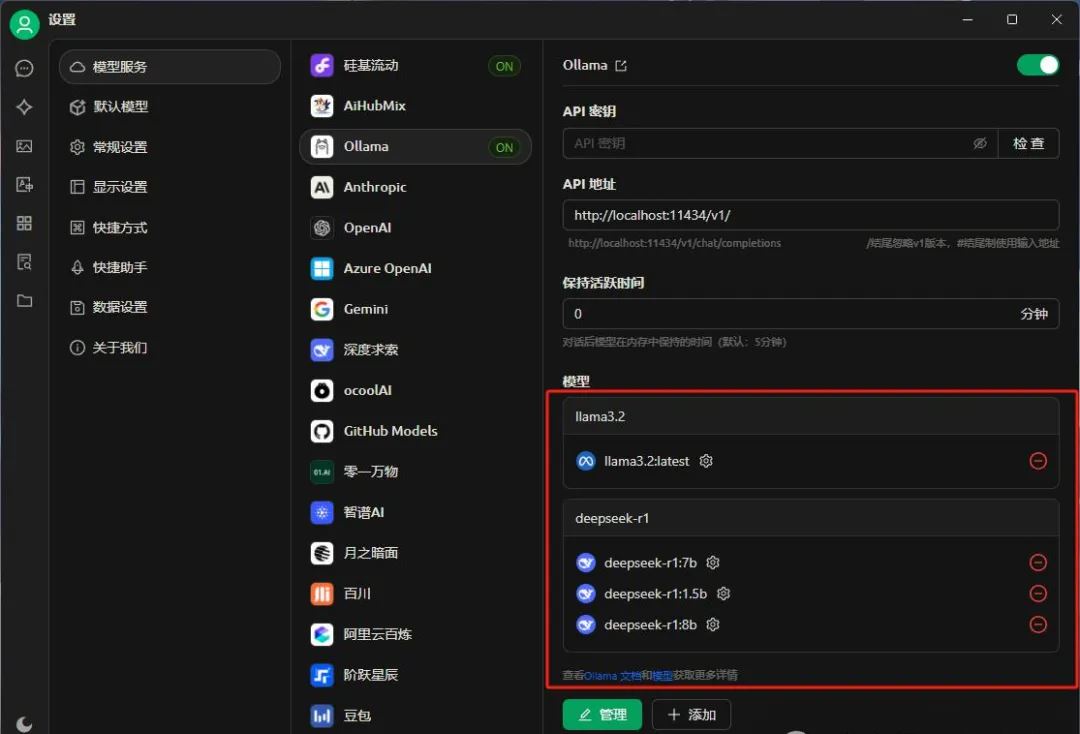Click the green 管理 manage button
Image resolution: width=1080 pixels, height=734 pixels.
[602, 715]
